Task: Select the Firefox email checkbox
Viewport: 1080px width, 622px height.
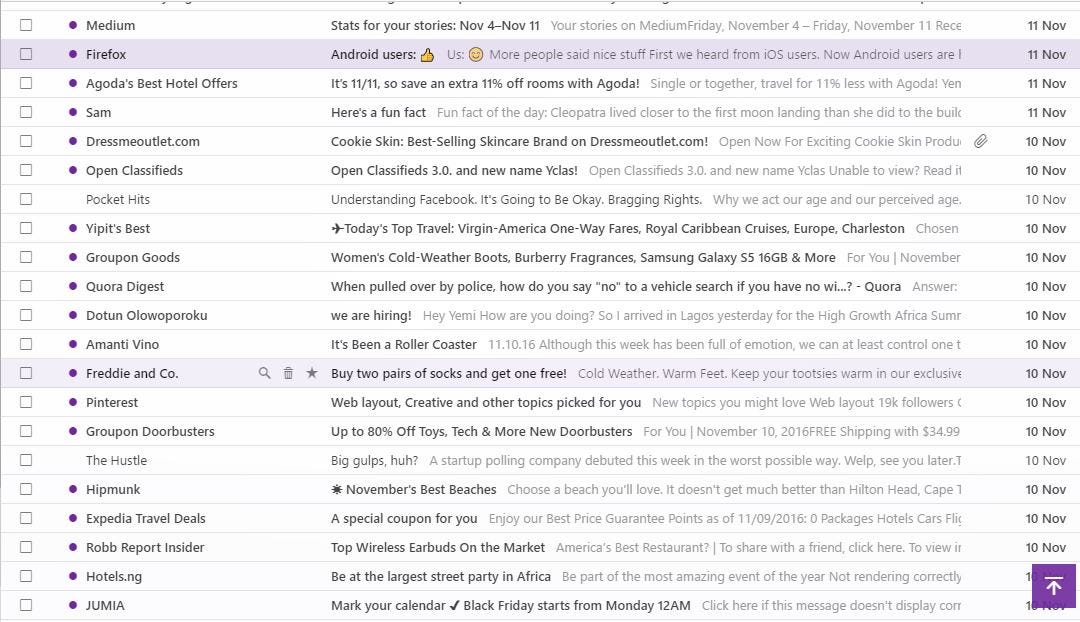Action: 26,54
